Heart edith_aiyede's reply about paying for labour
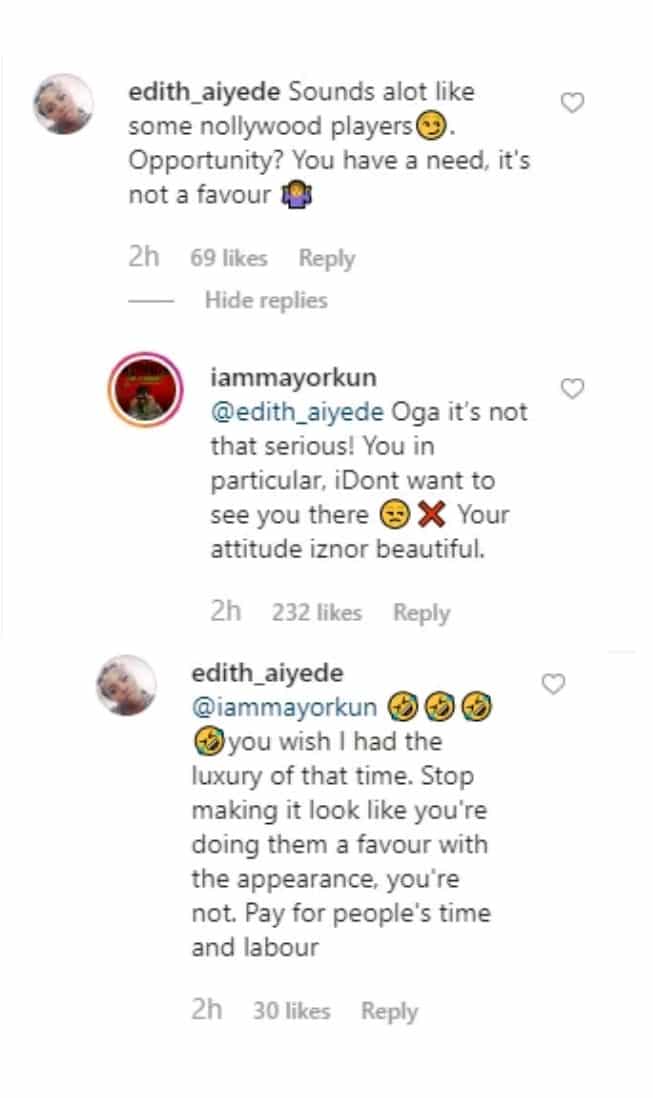This screenshot has height=1098, width=653. point(553,684)
